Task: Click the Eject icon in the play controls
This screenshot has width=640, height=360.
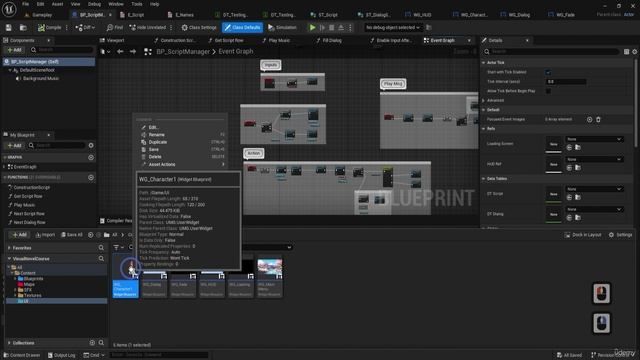Action: click(341, 27)
